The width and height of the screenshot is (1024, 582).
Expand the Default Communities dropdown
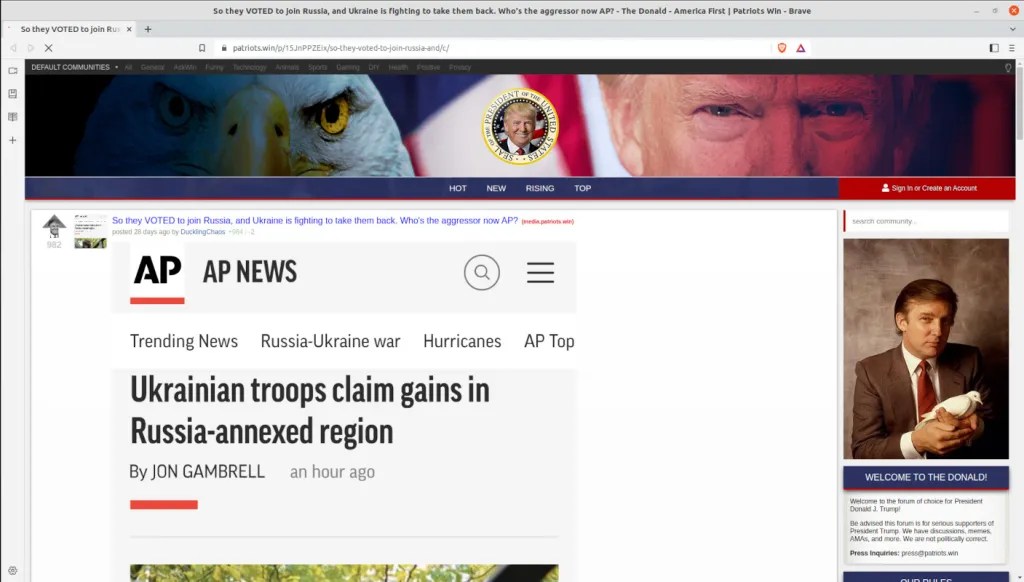pos(74,67)
